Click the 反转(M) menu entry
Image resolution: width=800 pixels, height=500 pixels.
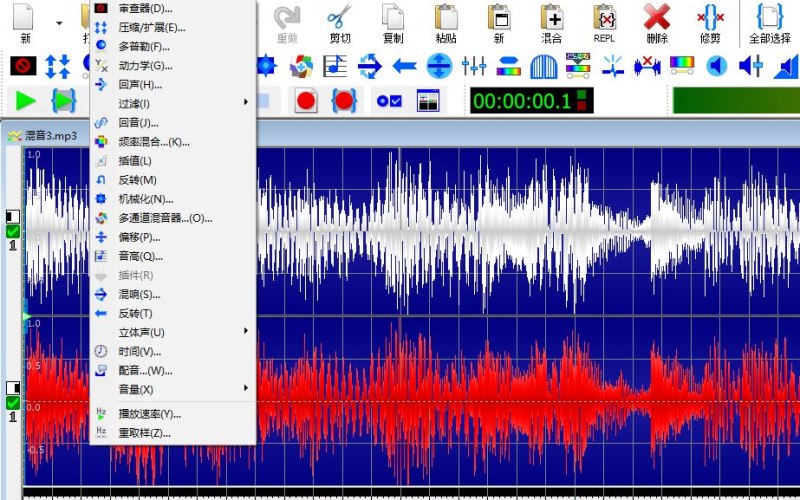172,180
